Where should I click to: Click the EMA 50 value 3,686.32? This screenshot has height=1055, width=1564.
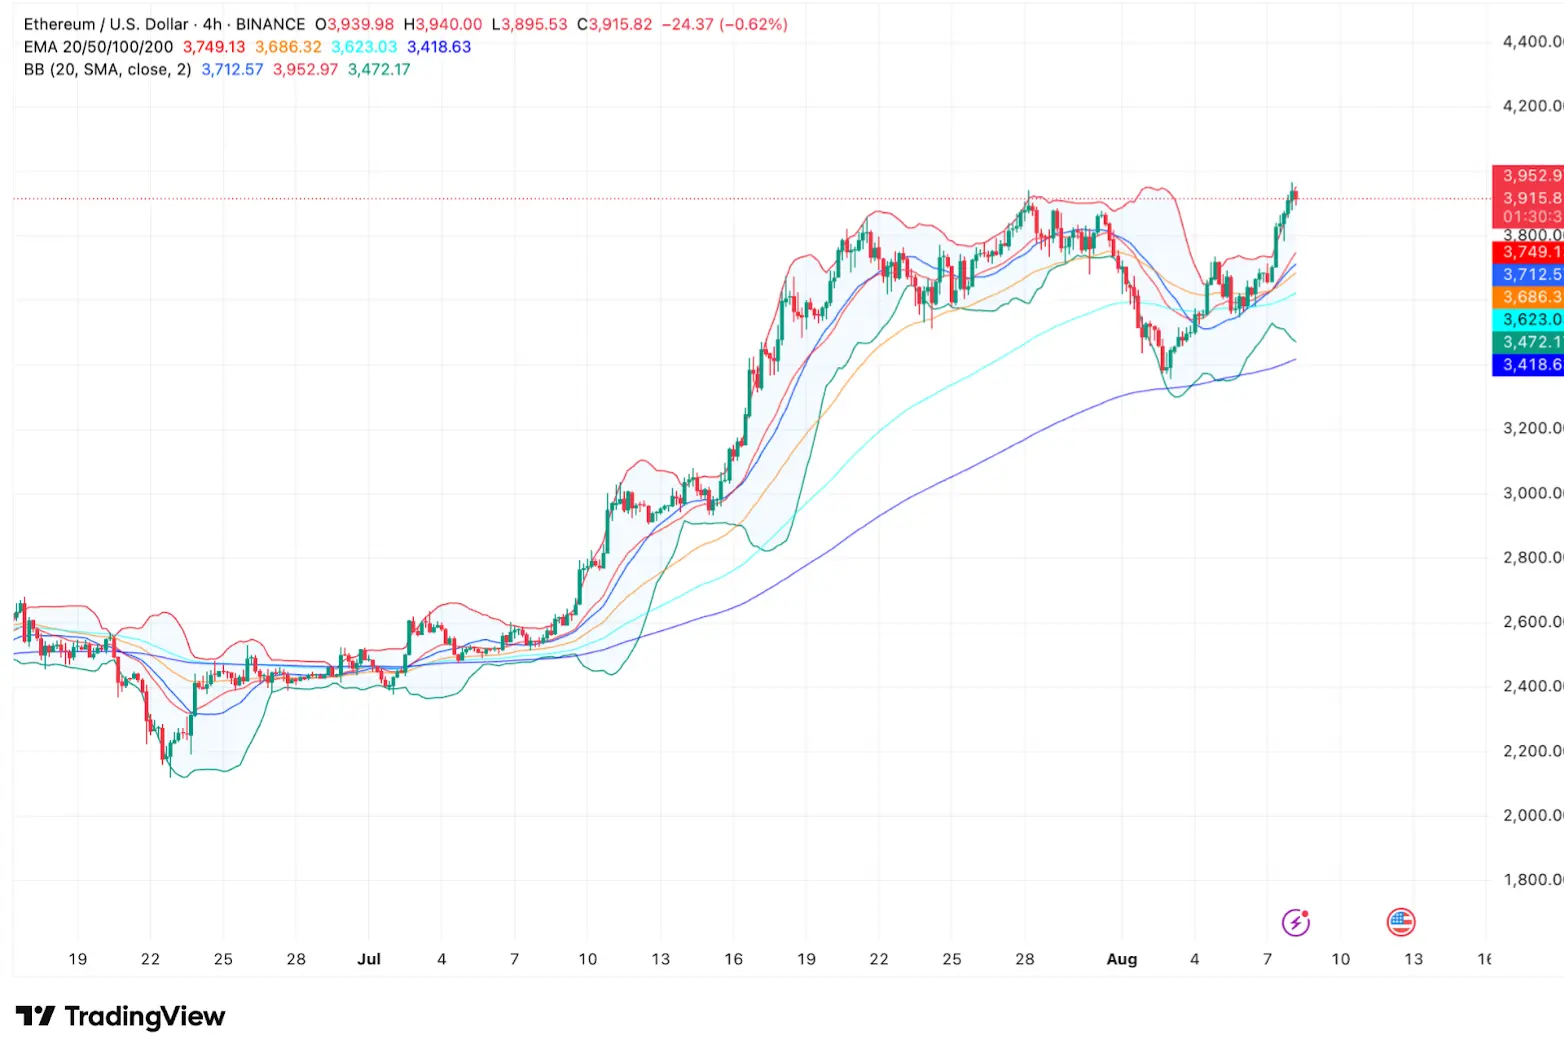click(288, 47)
